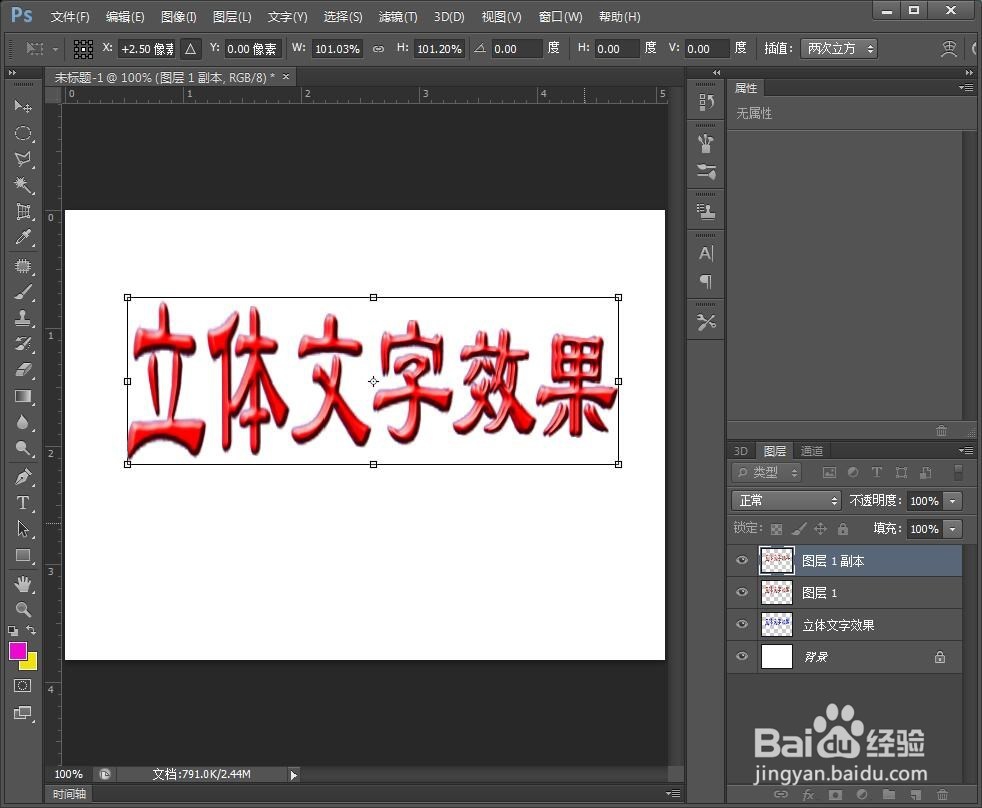The image size is (982, 808).
Task: Click the 图层 1 副本 layer thumbnail
Action: coord(777,560)
